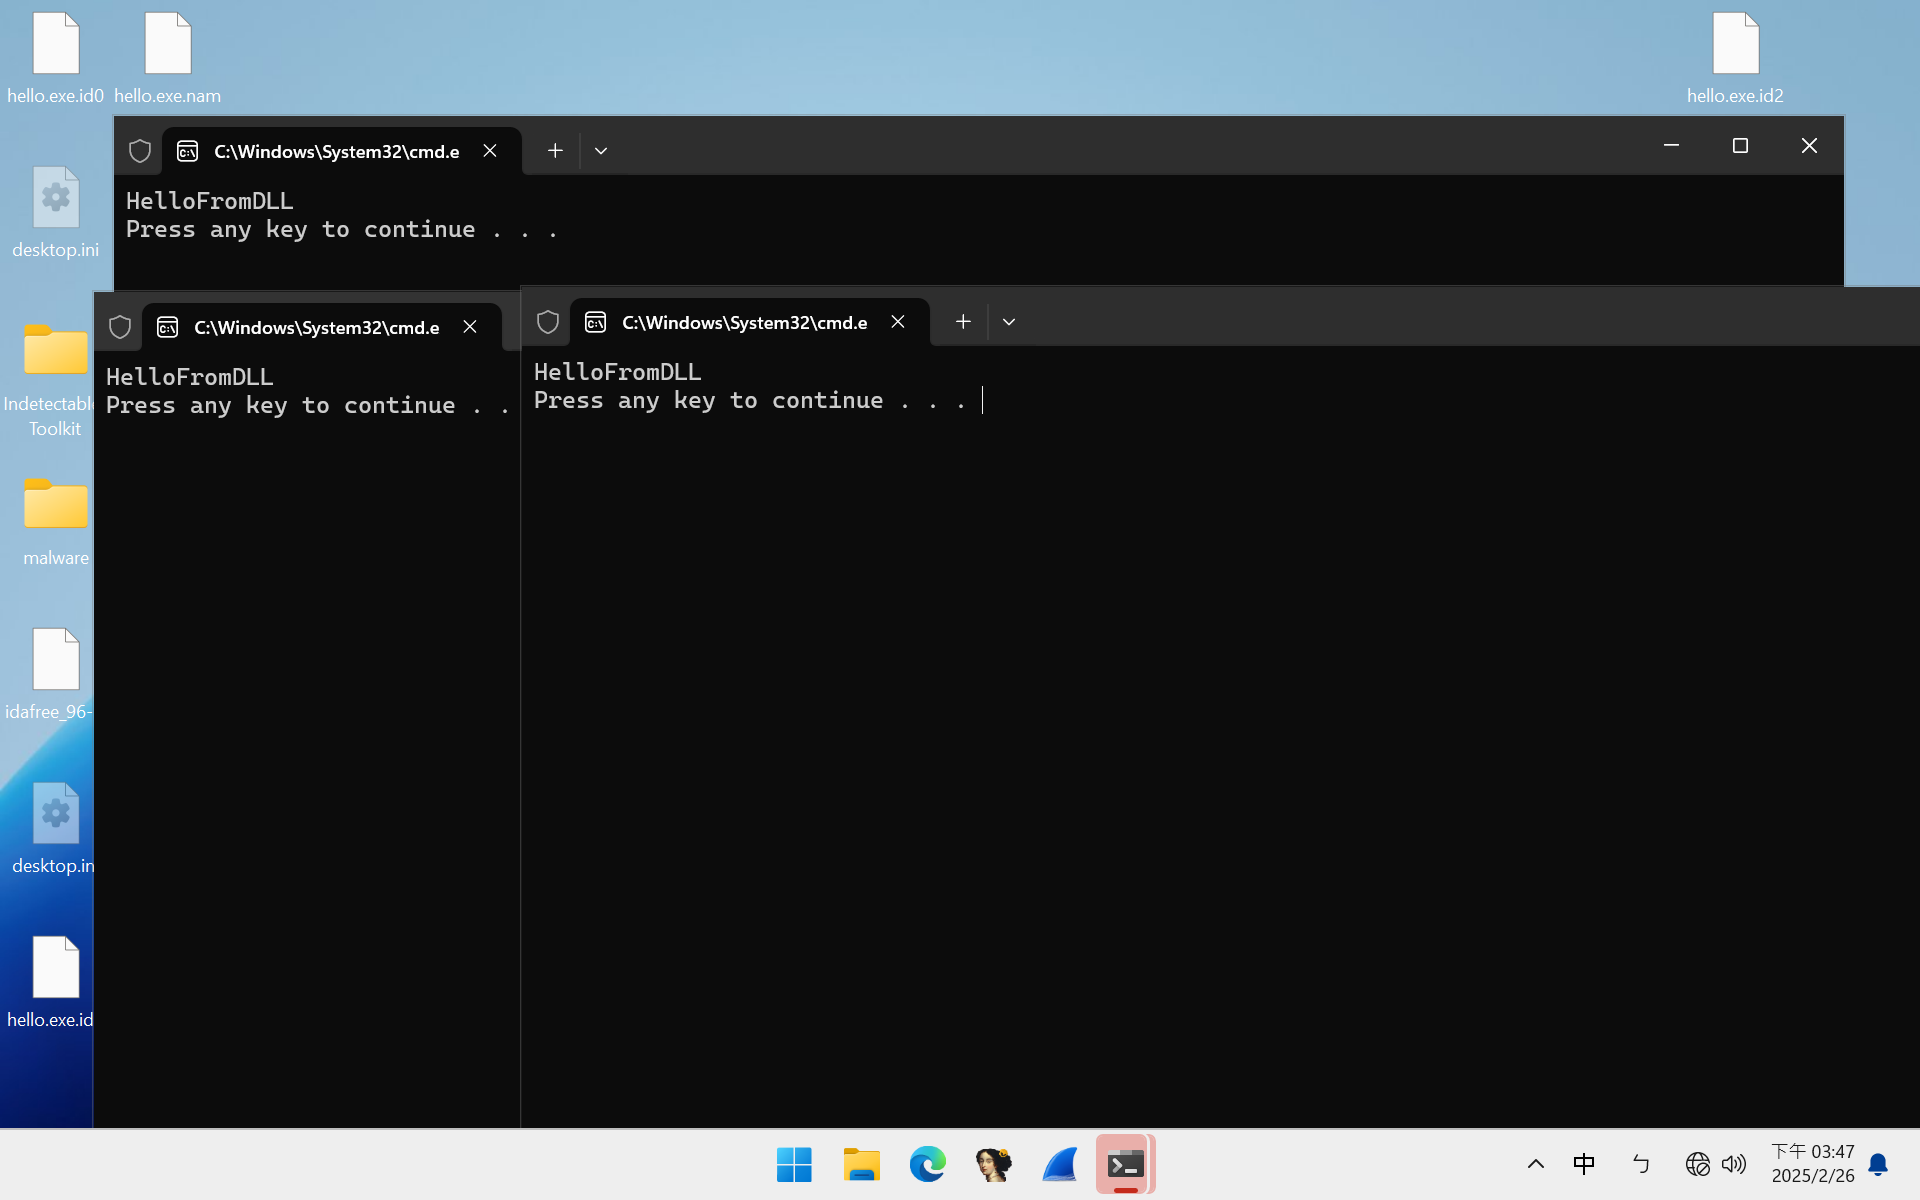
Task: Open the IDA shark-fin icon in taskbar
Action: [1059, 1164]
